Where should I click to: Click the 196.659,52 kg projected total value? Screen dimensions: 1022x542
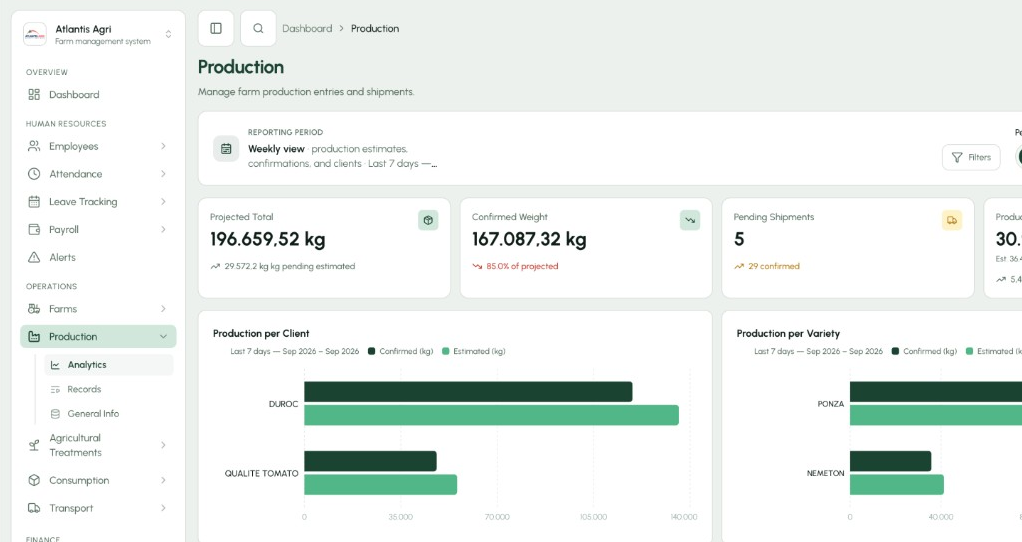click(x=267, y=239)
